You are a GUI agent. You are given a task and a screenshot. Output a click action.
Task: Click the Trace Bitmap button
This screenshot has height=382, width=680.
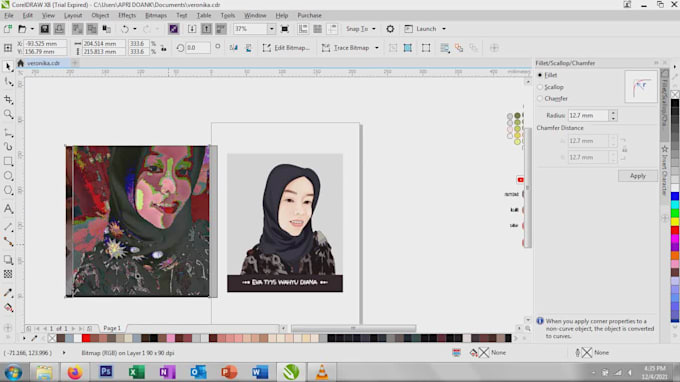tap(346, 48)
